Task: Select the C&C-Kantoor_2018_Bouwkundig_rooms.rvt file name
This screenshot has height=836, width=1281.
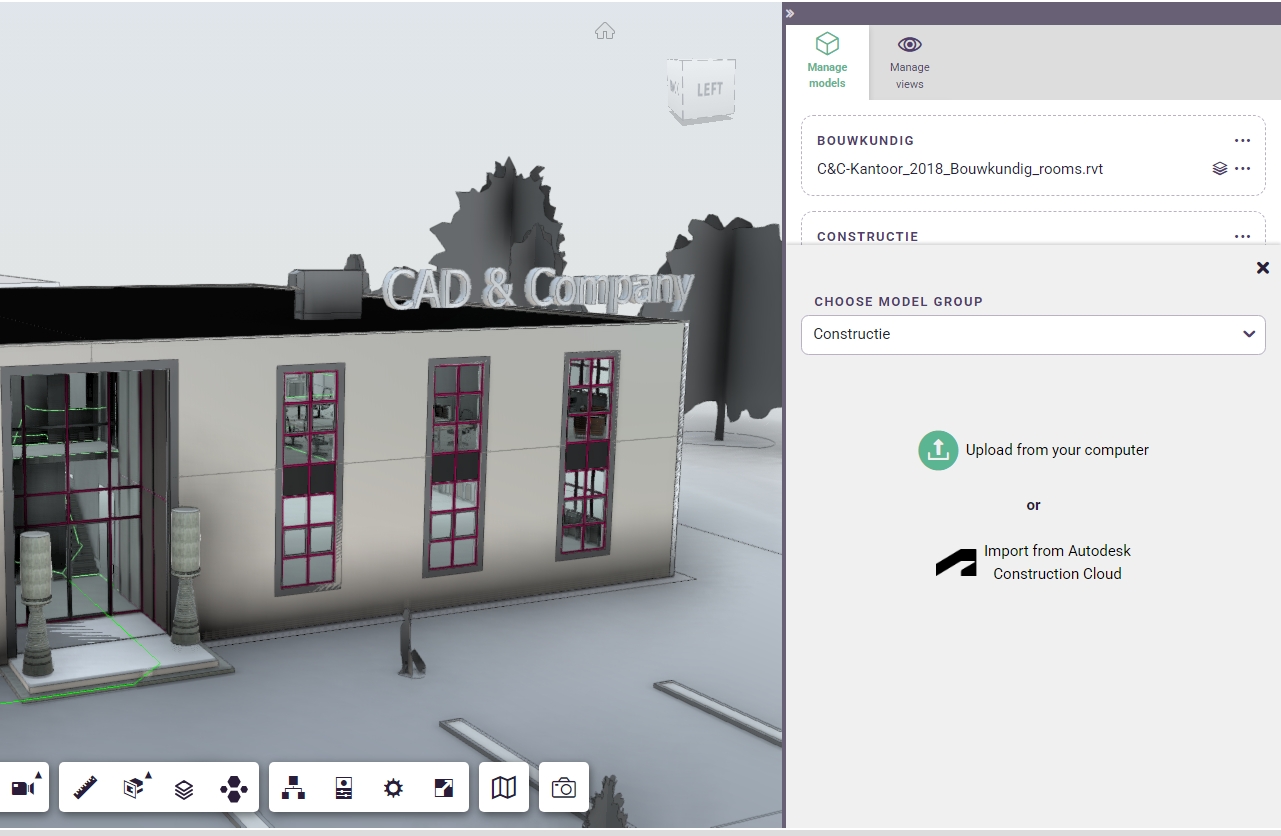Action: pyautogui.click(x=960, y=169)
